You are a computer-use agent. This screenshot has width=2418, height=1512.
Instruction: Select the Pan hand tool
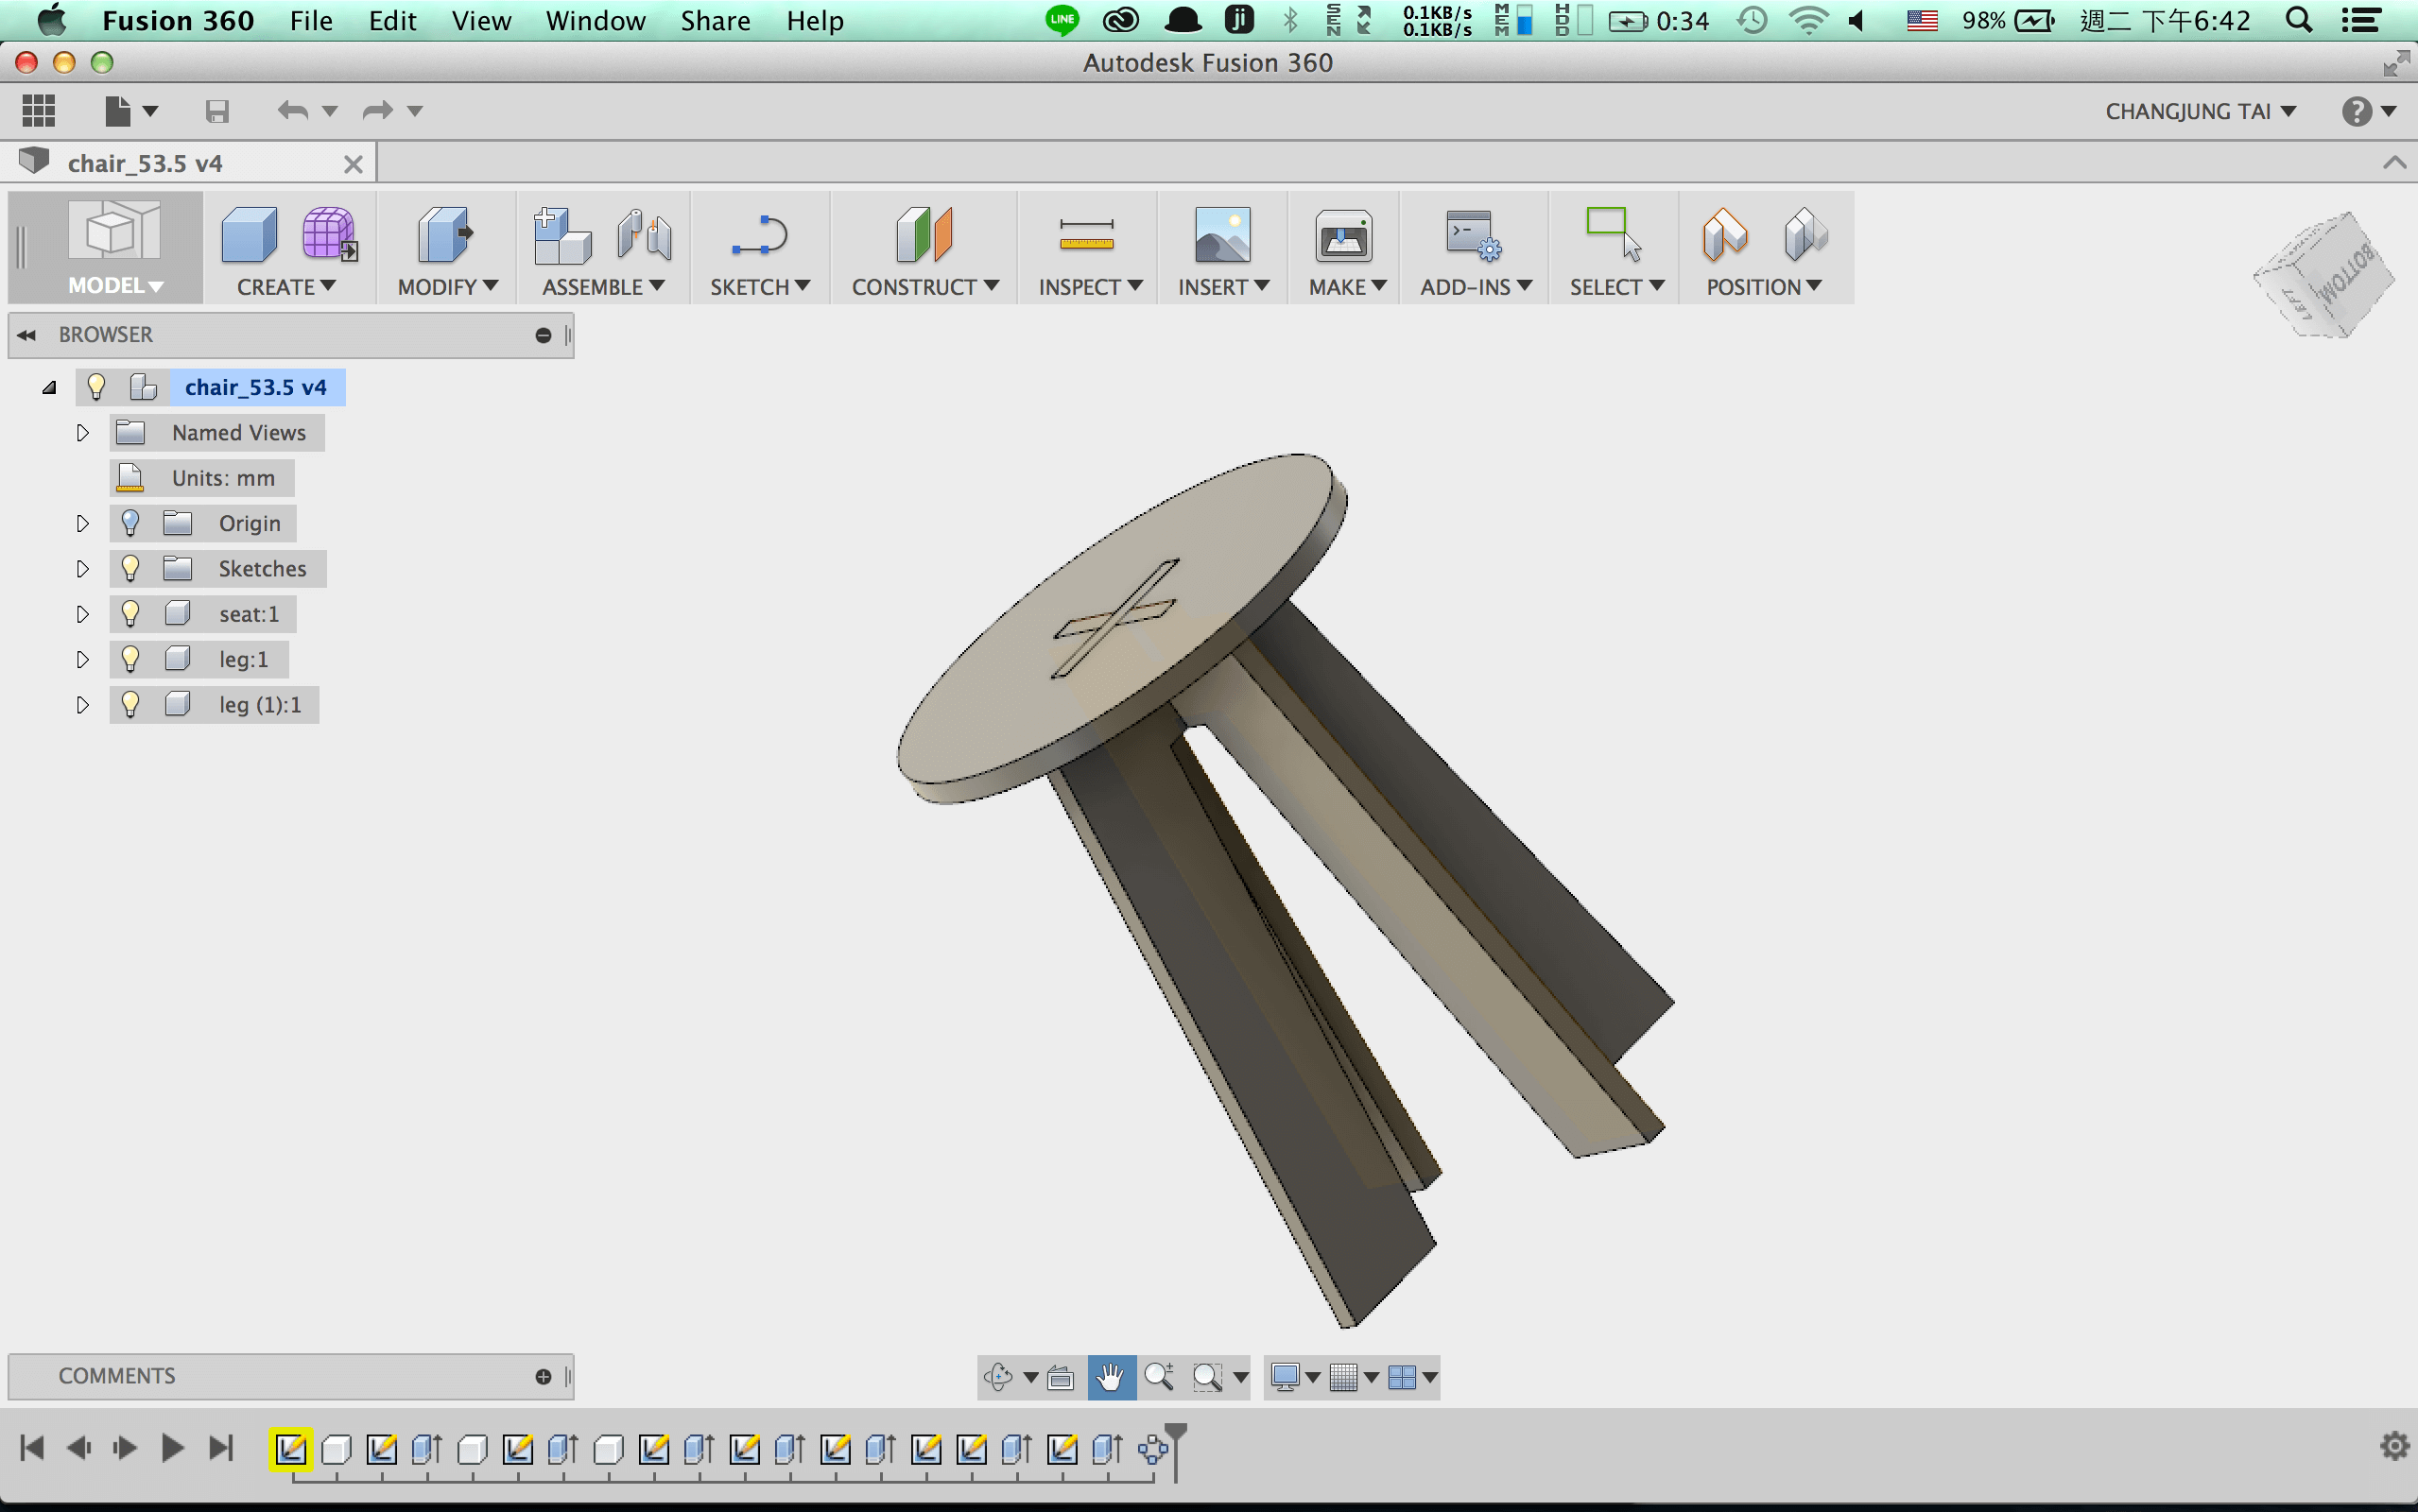(x=1111, y=1377)
